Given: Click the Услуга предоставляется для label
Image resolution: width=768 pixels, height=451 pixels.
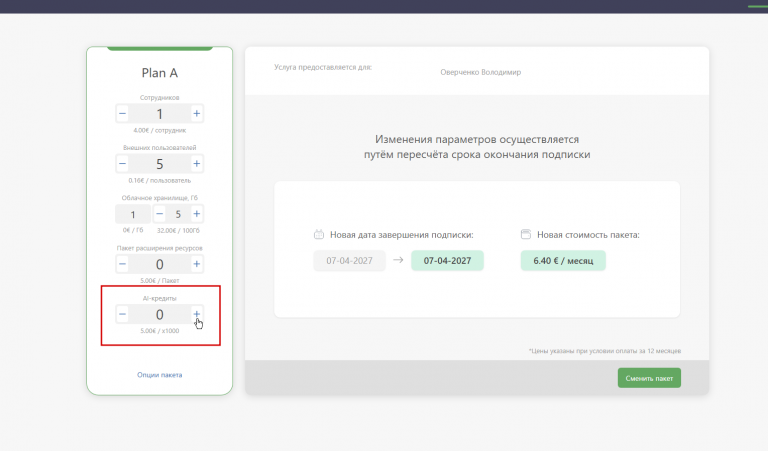Looking at the screenshot, I should (x=323, y=67).
